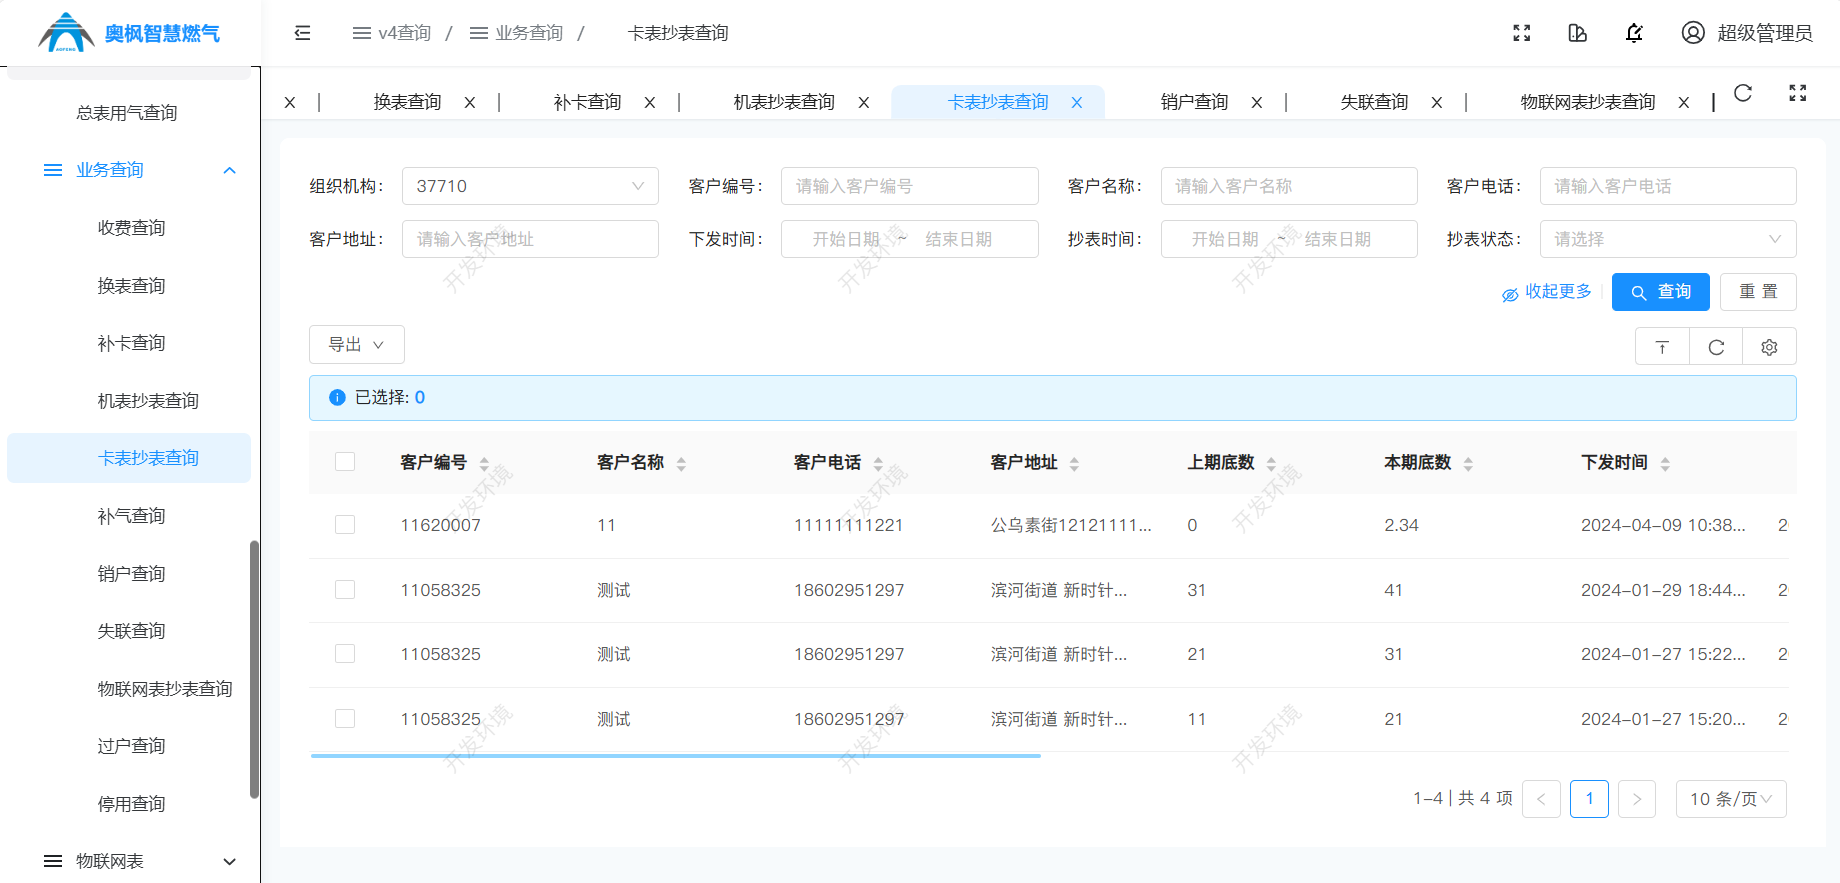Open 补气查询 in the sidebar
The height and width of the screenshot is (883, 1840).
pyautogui.click(x=131, y=516)
